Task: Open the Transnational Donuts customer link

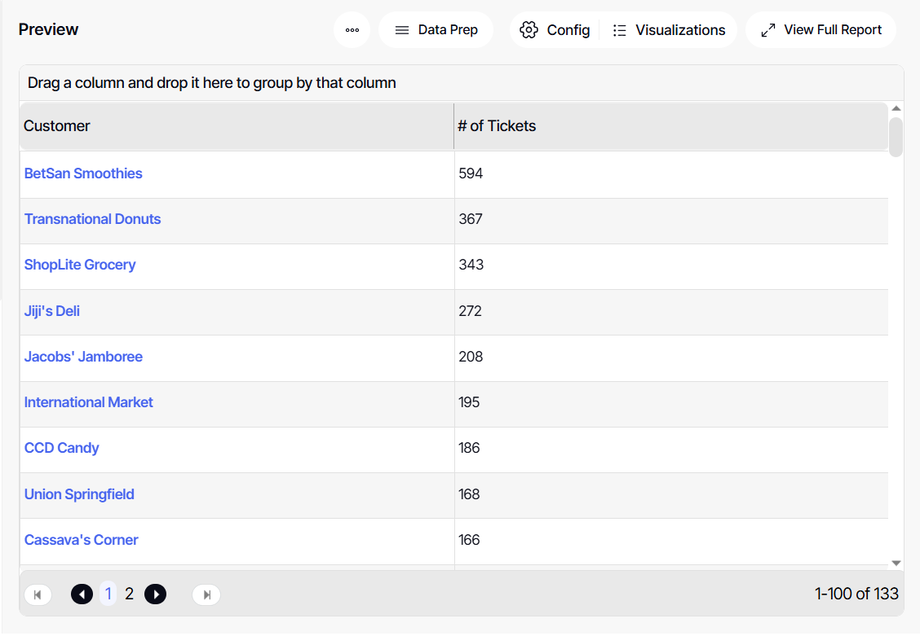Action: [92, 219]
